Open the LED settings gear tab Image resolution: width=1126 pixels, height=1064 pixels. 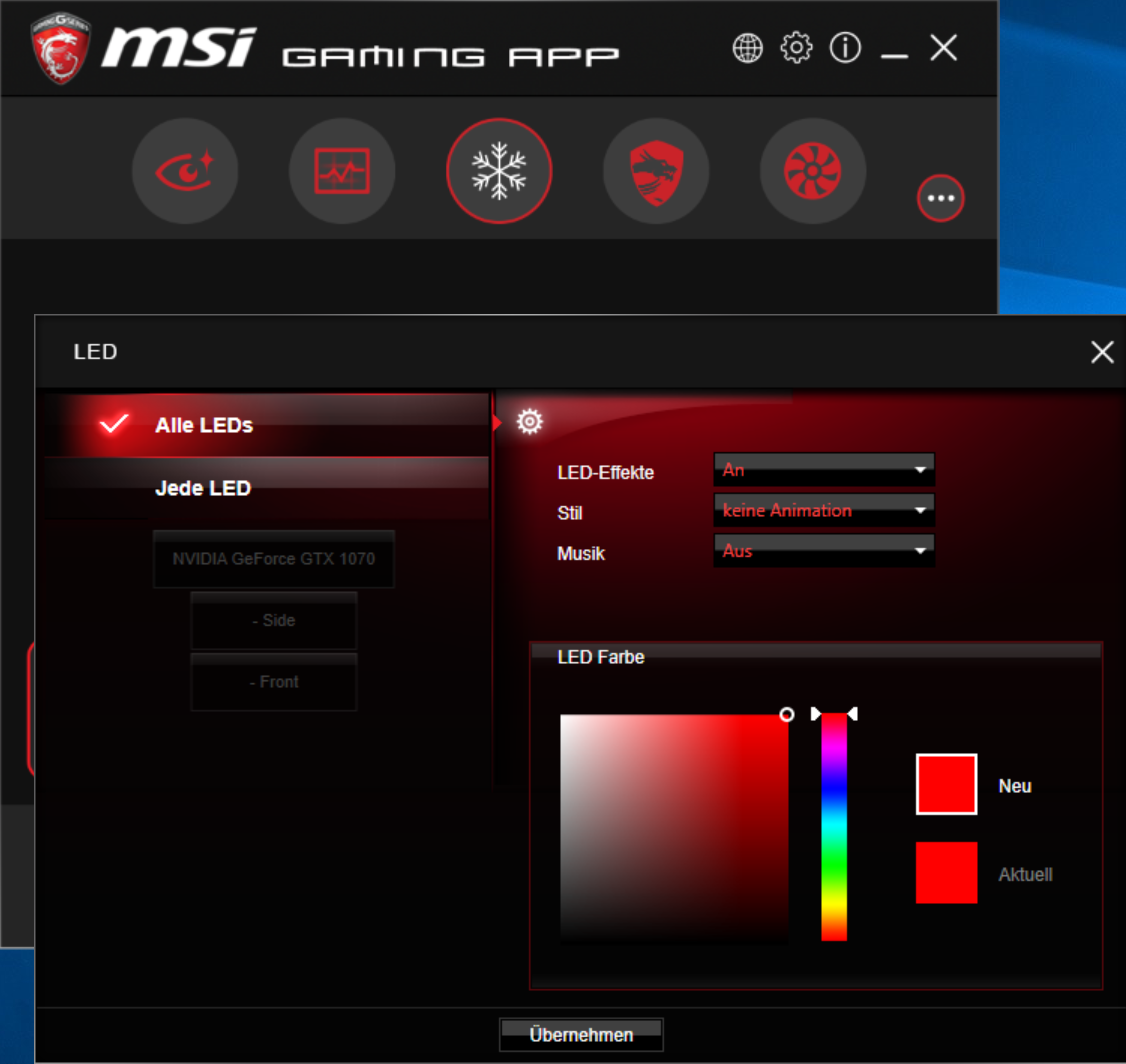click(x=529, y=421)
